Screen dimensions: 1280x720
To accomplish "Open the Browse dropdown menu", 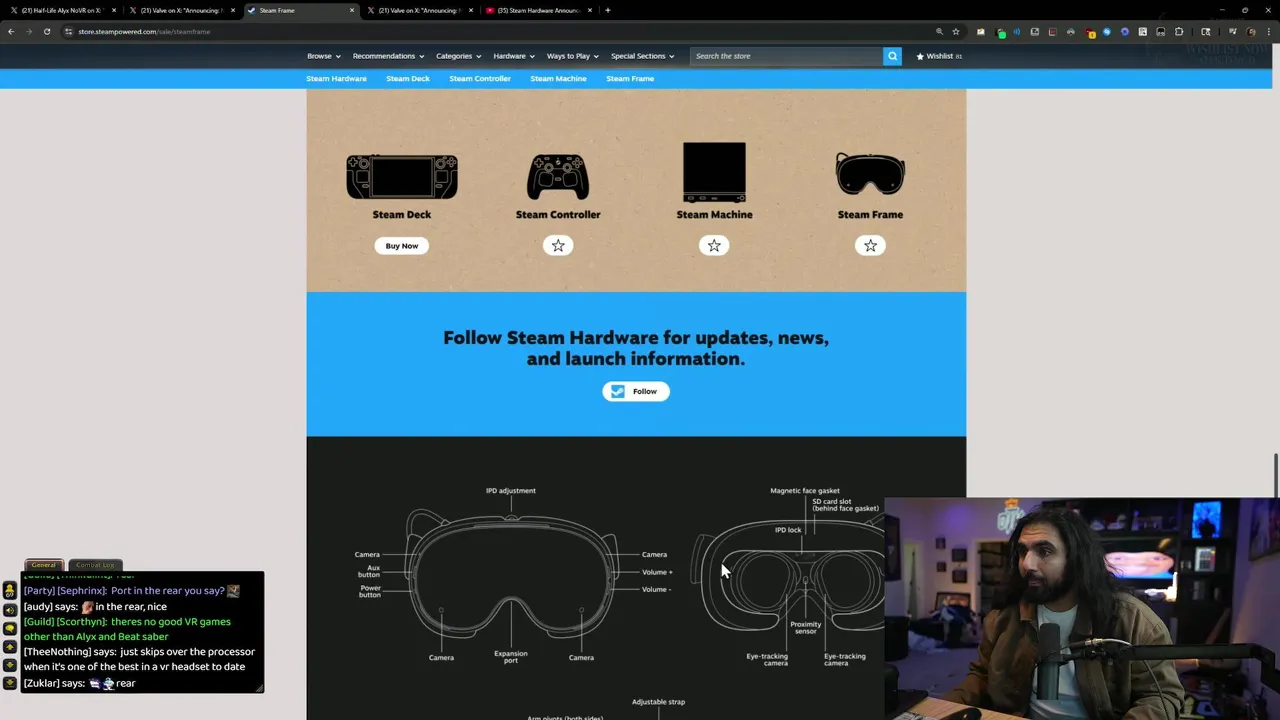I will 324,56.
